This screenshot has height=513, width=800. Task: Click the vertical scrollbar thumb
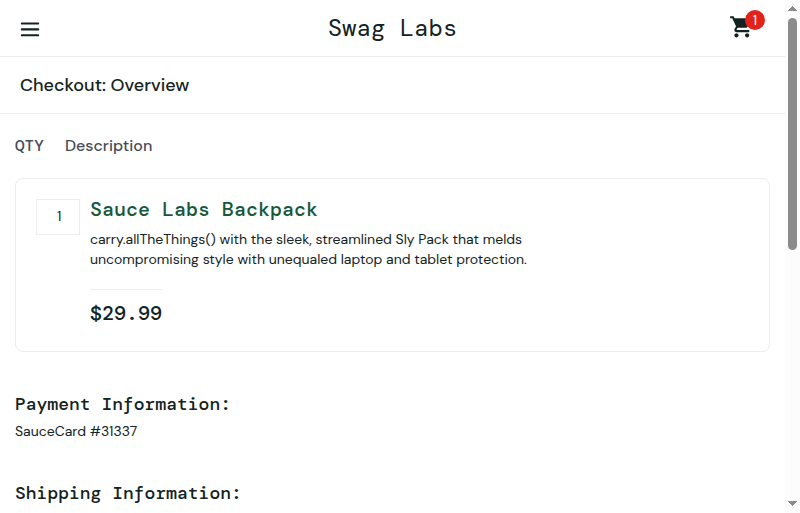(x=792, y=134)
